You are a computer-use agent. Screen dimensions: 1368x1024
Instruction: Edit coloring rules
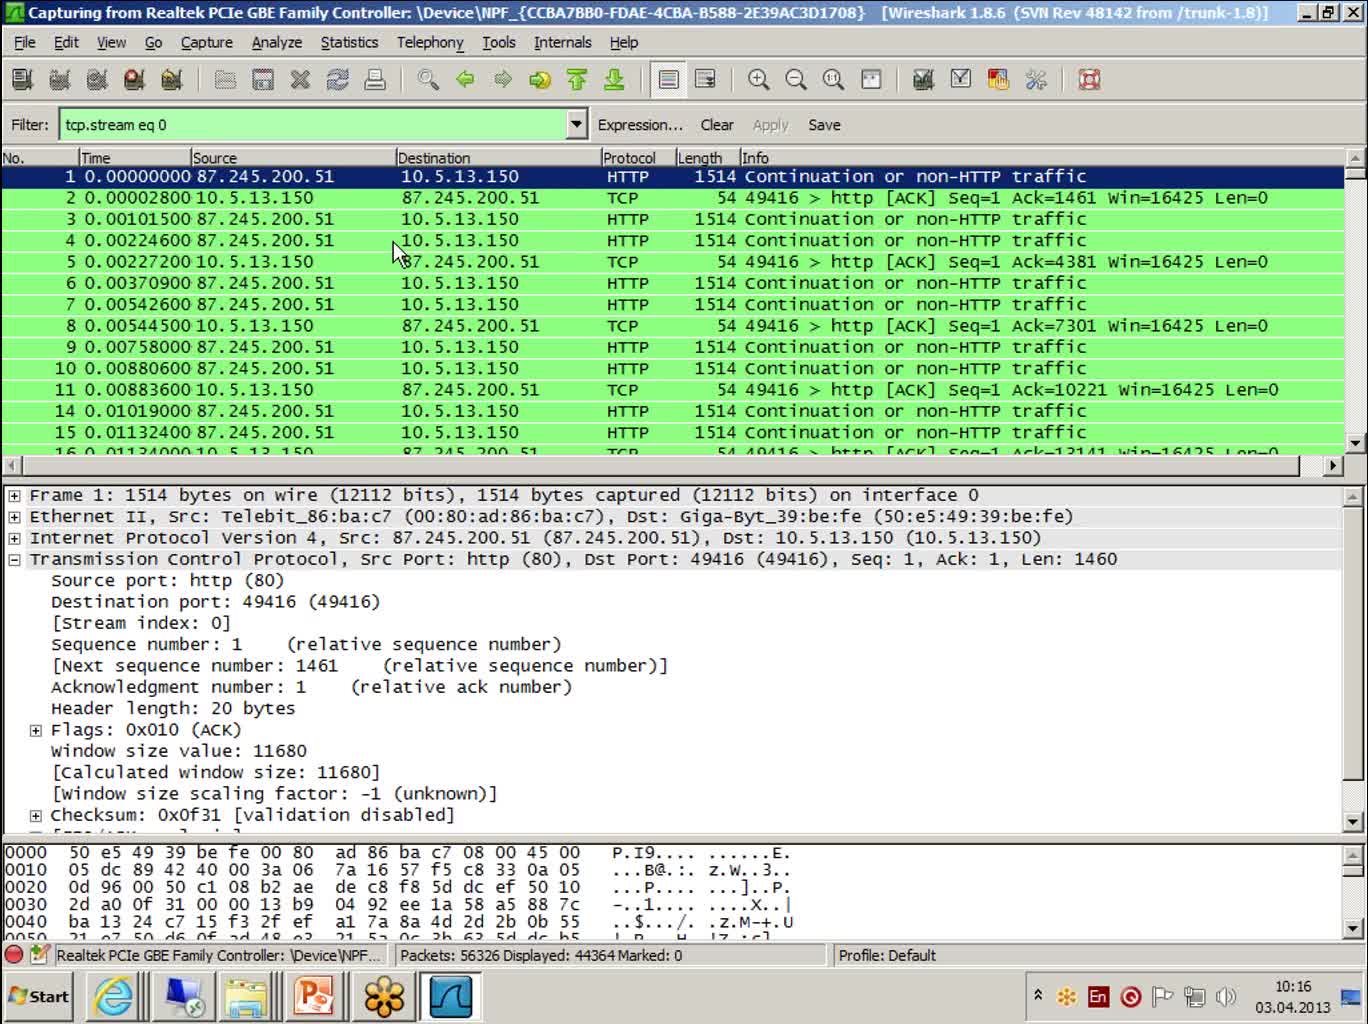(998, 80)
